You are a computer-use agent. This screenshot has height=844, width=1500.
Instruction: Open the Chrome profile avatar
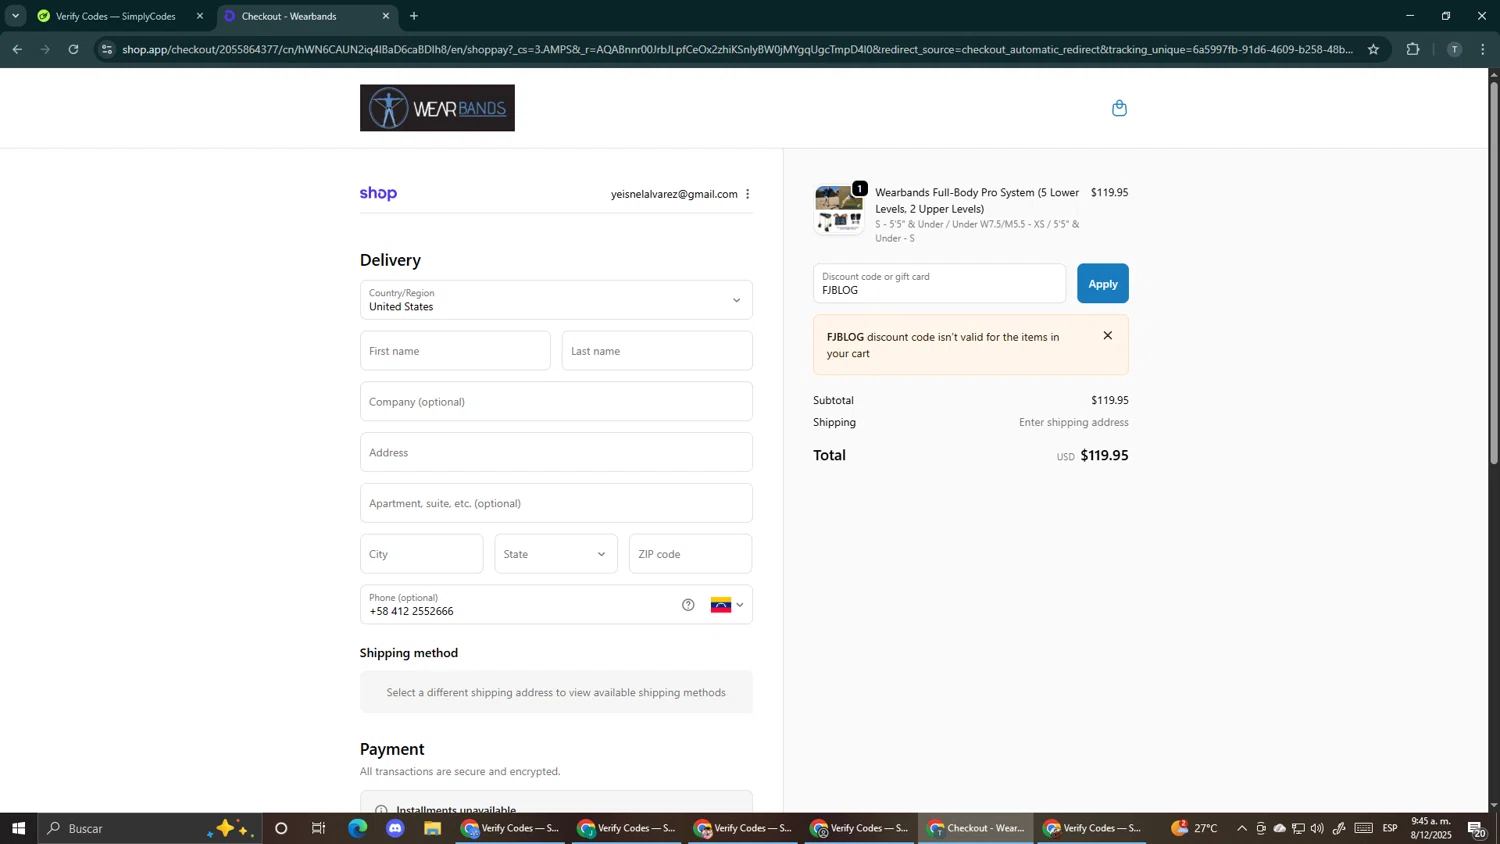(1454, 49)
